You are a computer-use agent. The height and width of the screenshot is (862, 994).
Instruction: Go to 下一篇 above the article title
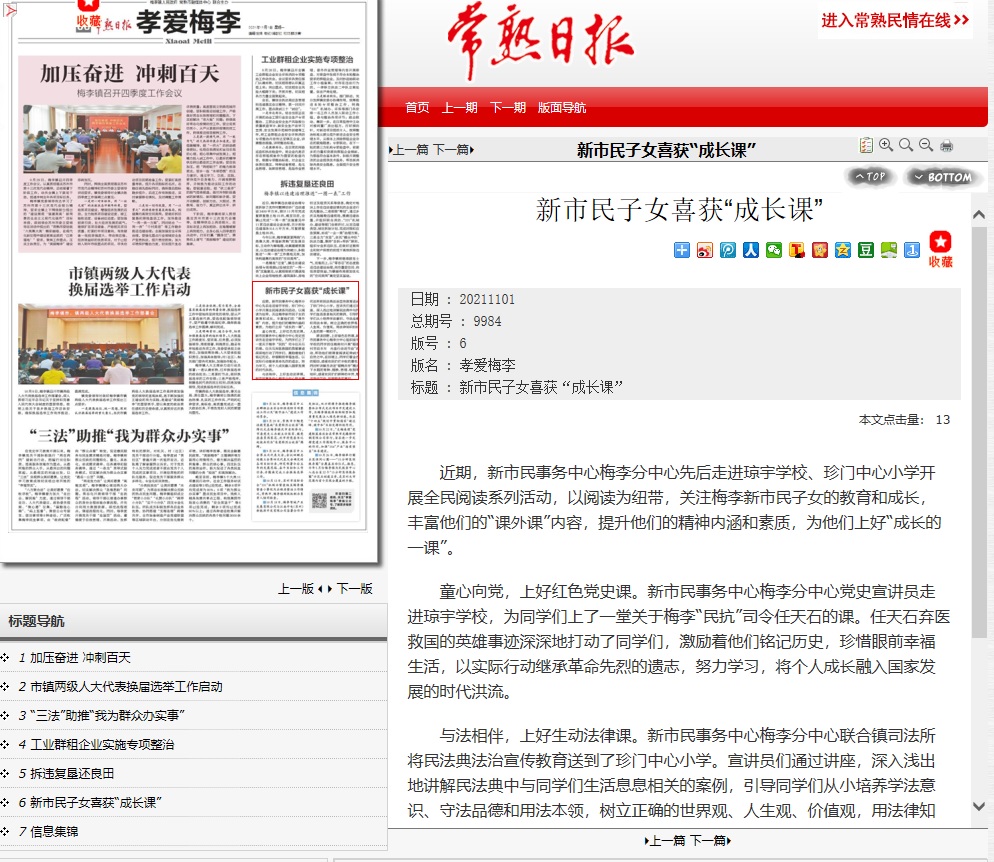(x=453, y=150)
